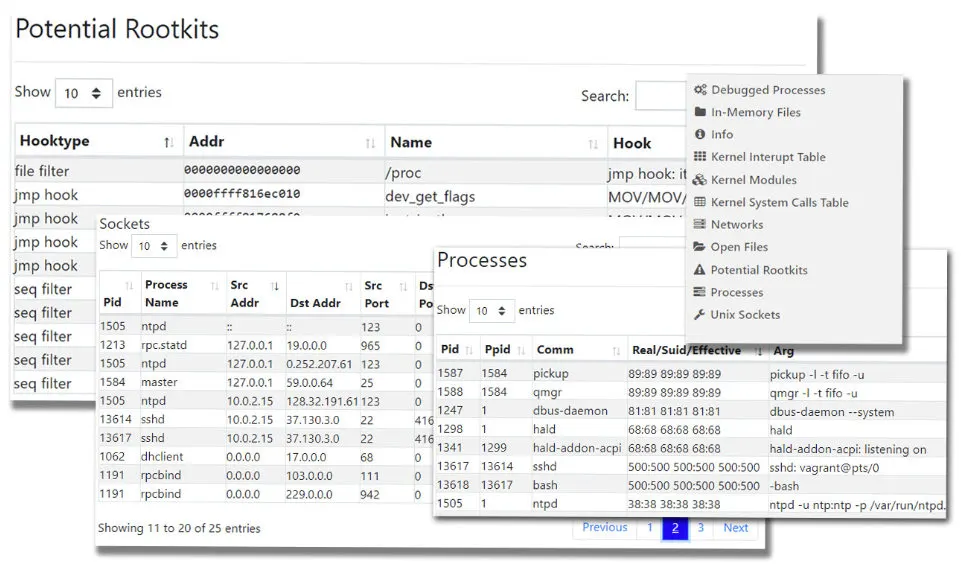Click the In-Memory Files folder icon
The image size is (961, 581).
(x=700, y=112)
